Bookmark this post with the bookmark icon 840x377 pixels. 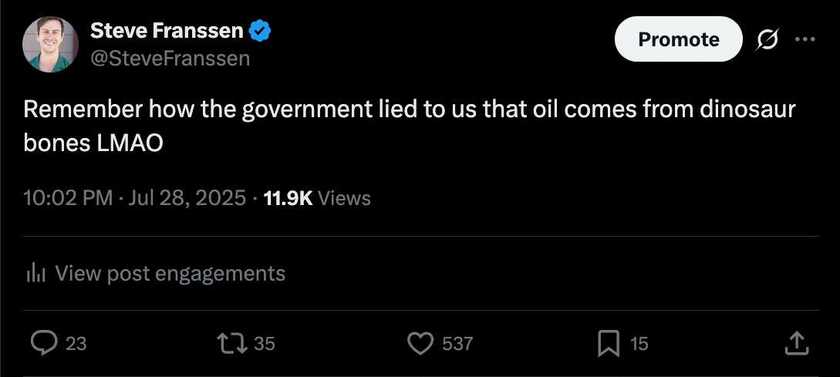coord(609,343)
